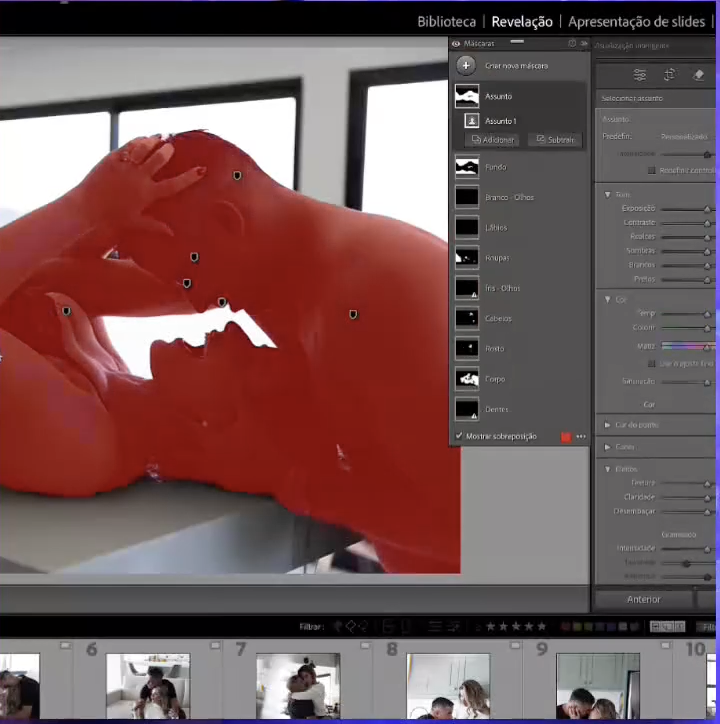The height and width of the screenshot is (724, 720).
Task: Click warning icon on Dentes mask thumbnail
Action: coord(474,416)
